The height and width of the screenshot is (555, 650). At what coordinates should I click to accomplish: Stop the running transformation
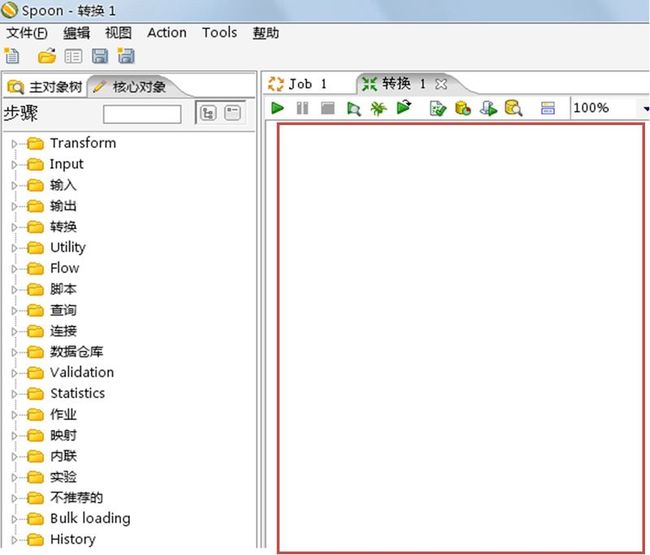(327, 109)
